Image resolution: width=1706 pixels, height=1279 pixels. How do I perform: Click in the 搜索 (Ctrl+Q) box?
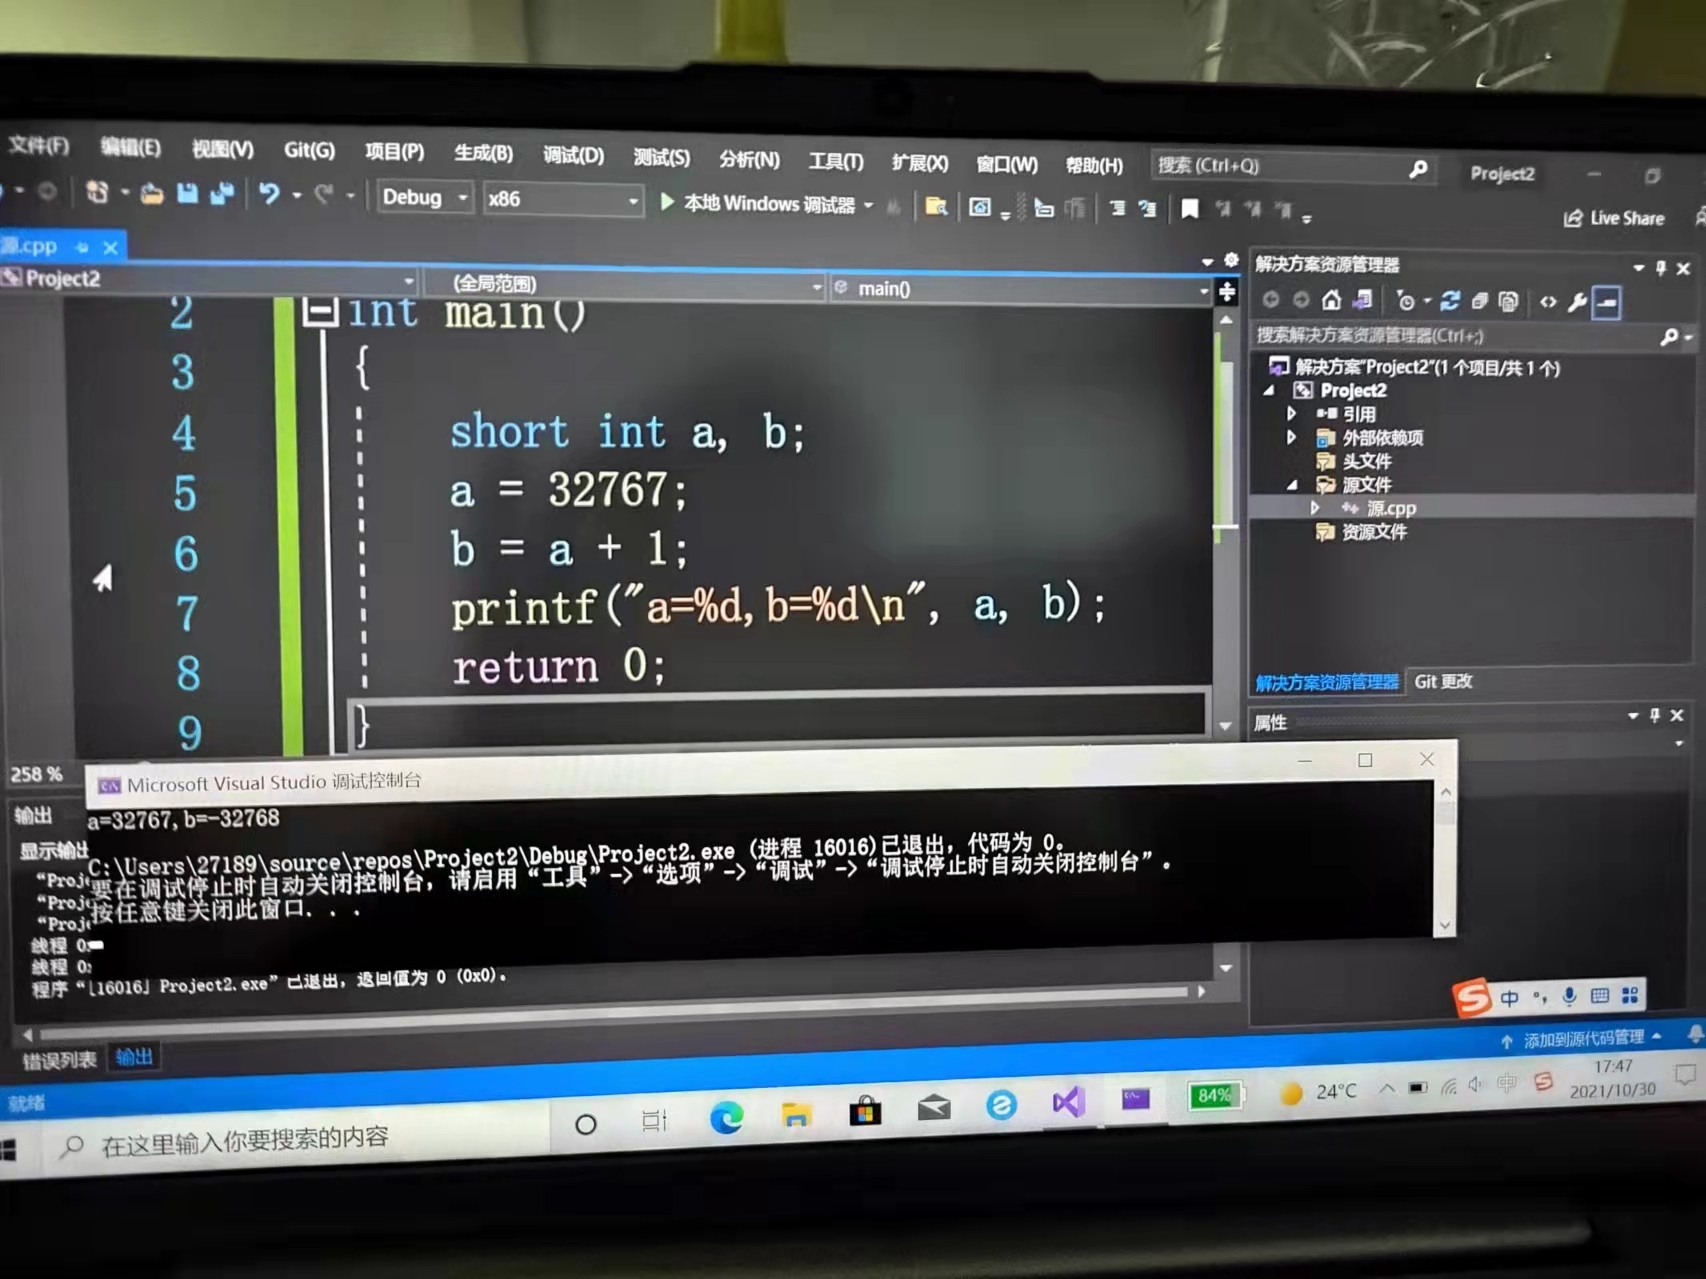click(1292, 167)
